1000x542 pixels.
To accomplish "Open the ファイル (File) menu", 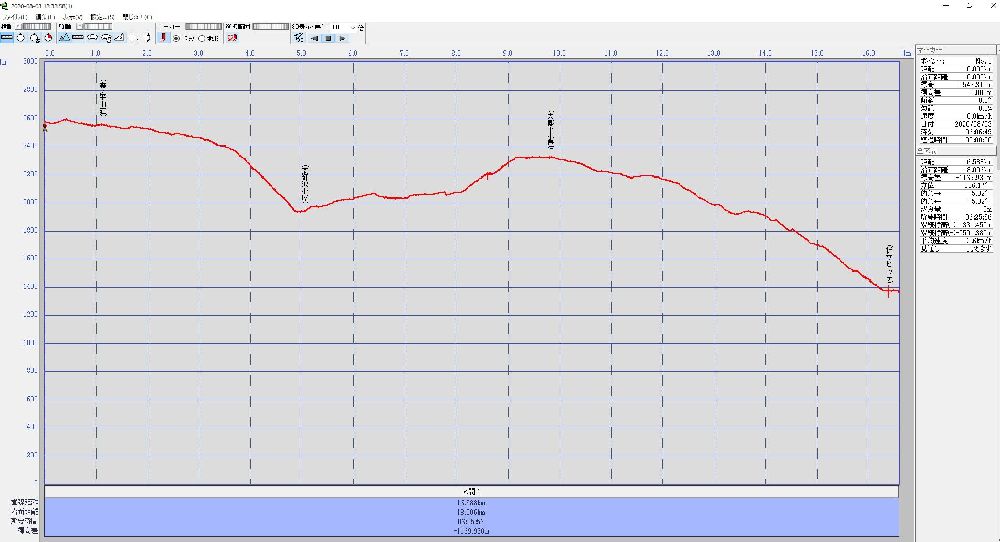I will 16,18.
